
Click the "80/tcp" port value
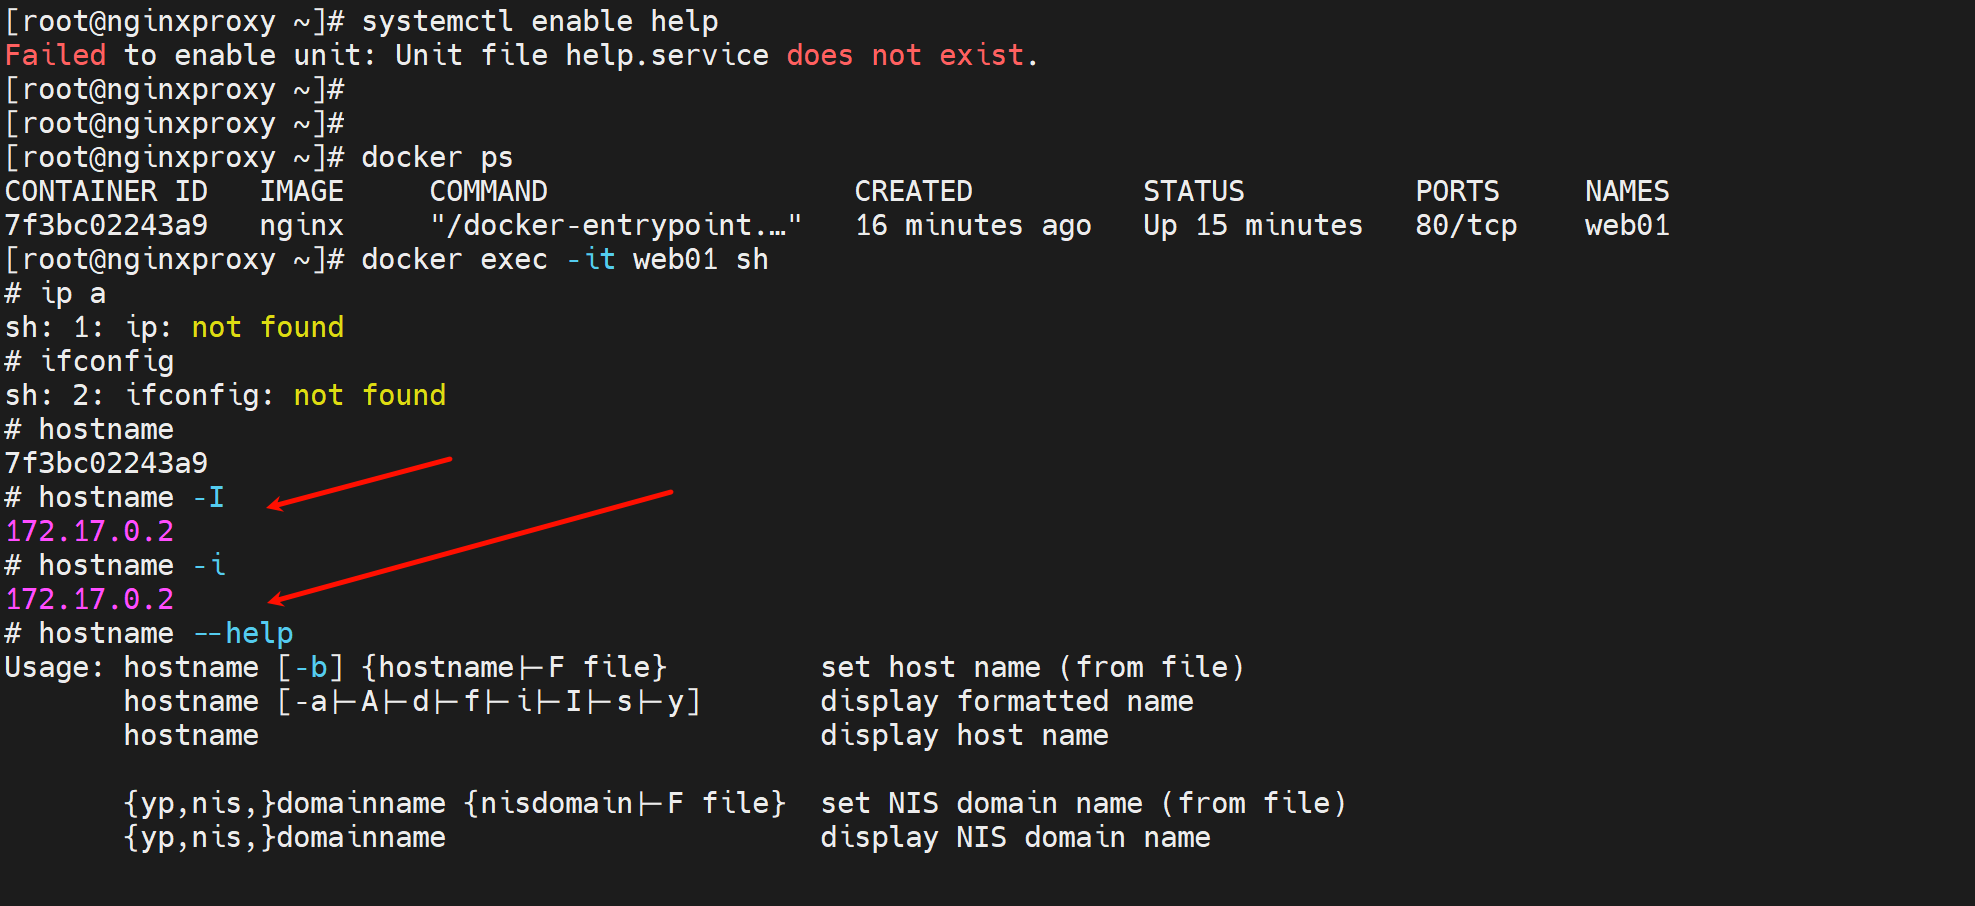(1466, 226)
